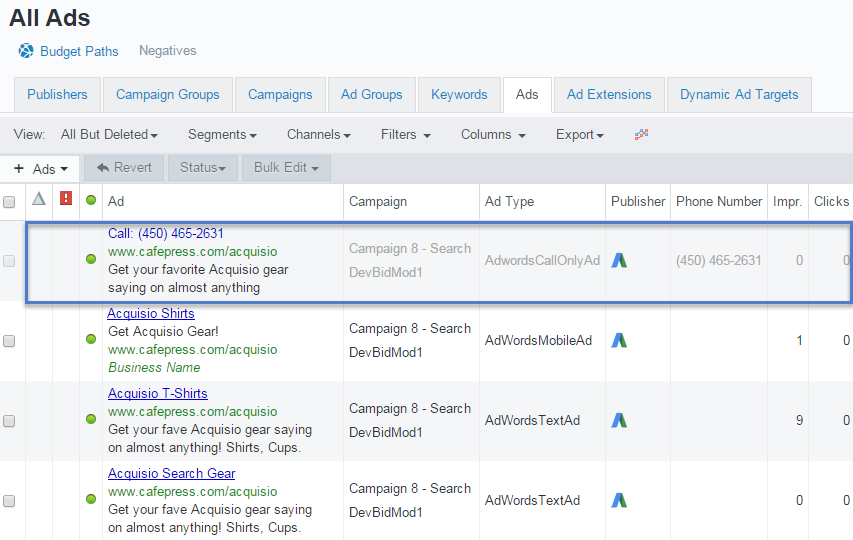Click the AdwordsCallOnlyAd ad type cell
Image resolution: width=853 pixels, height=540 pixels.
click(542, 260)
